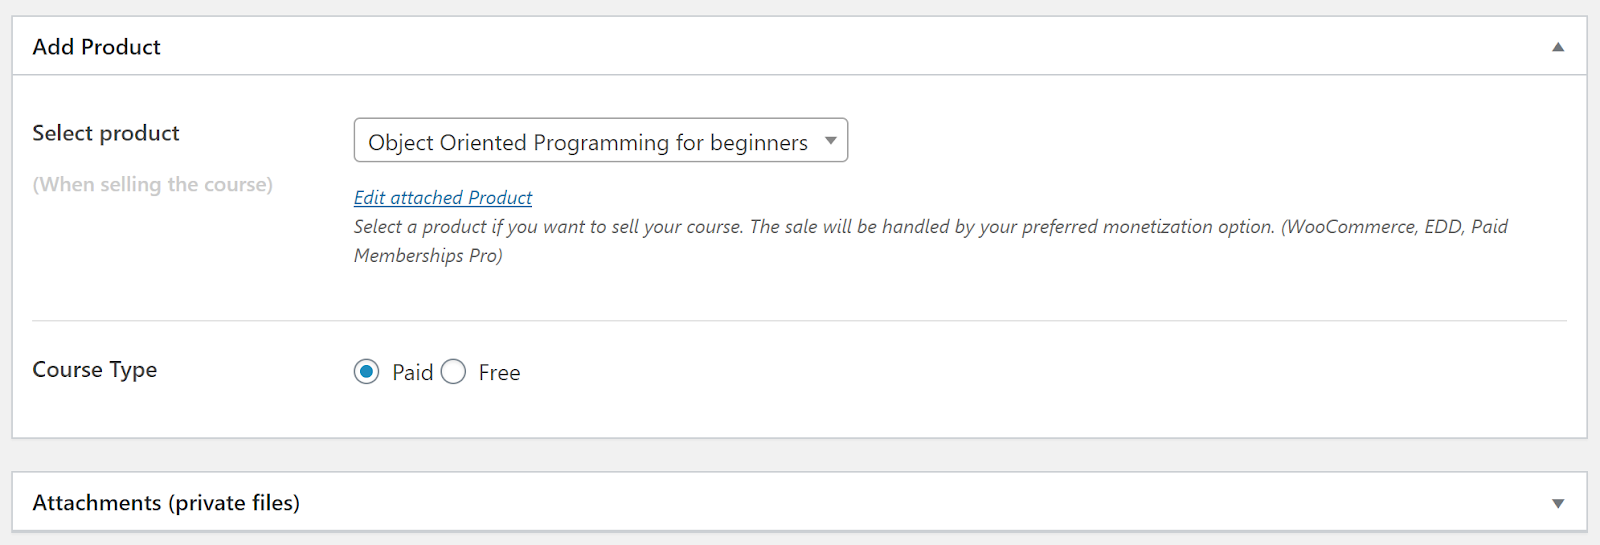This screenshot has height=545, width=1600.
Task: Click the Paid option label
Action: pos(412,373)
